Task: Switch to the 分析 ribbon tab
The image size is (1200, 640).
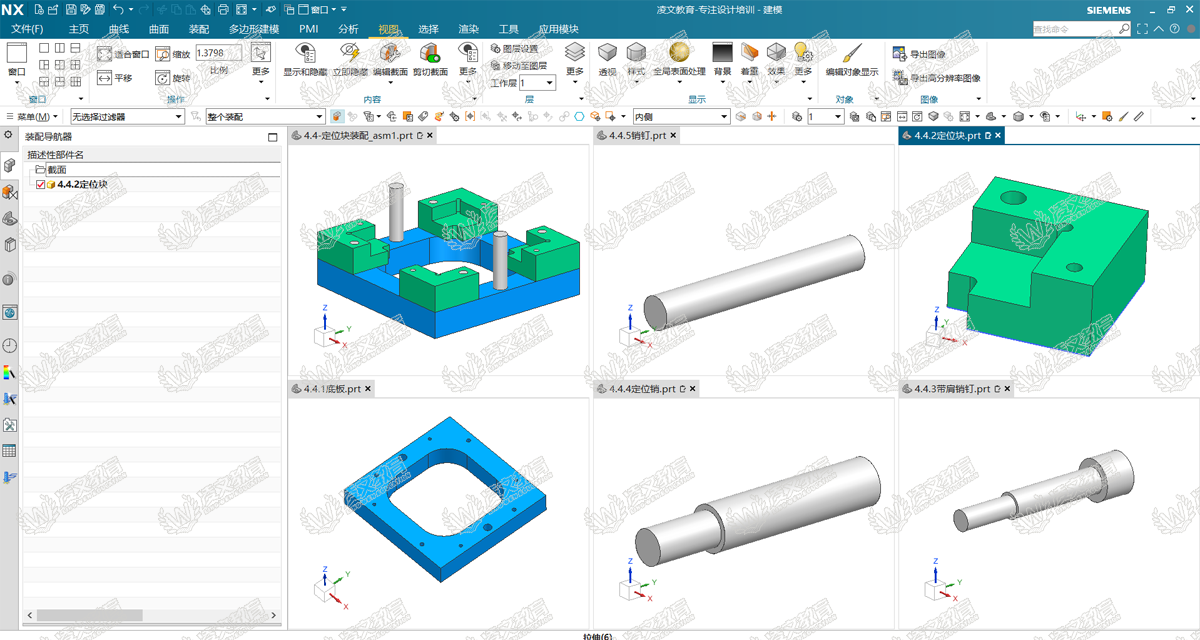Action: click(x=348, y=29)
